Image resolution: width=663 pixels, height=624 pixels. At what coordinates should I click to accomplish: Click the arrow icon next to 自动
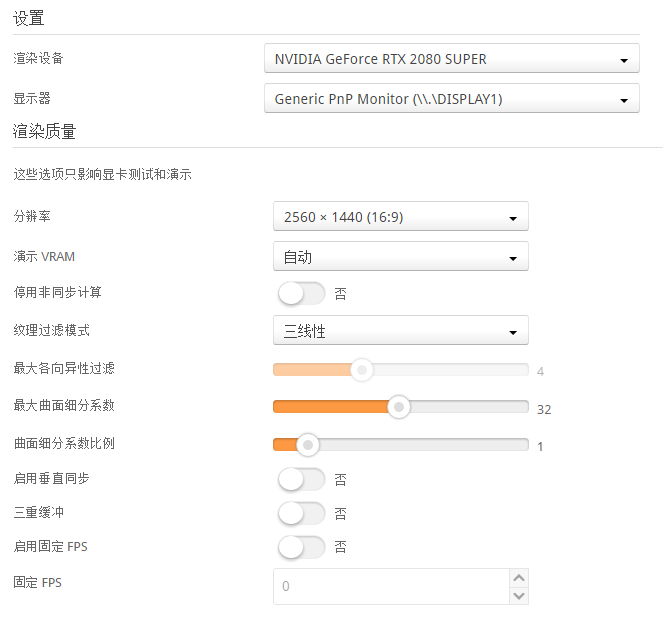click(x=512, y=258)
